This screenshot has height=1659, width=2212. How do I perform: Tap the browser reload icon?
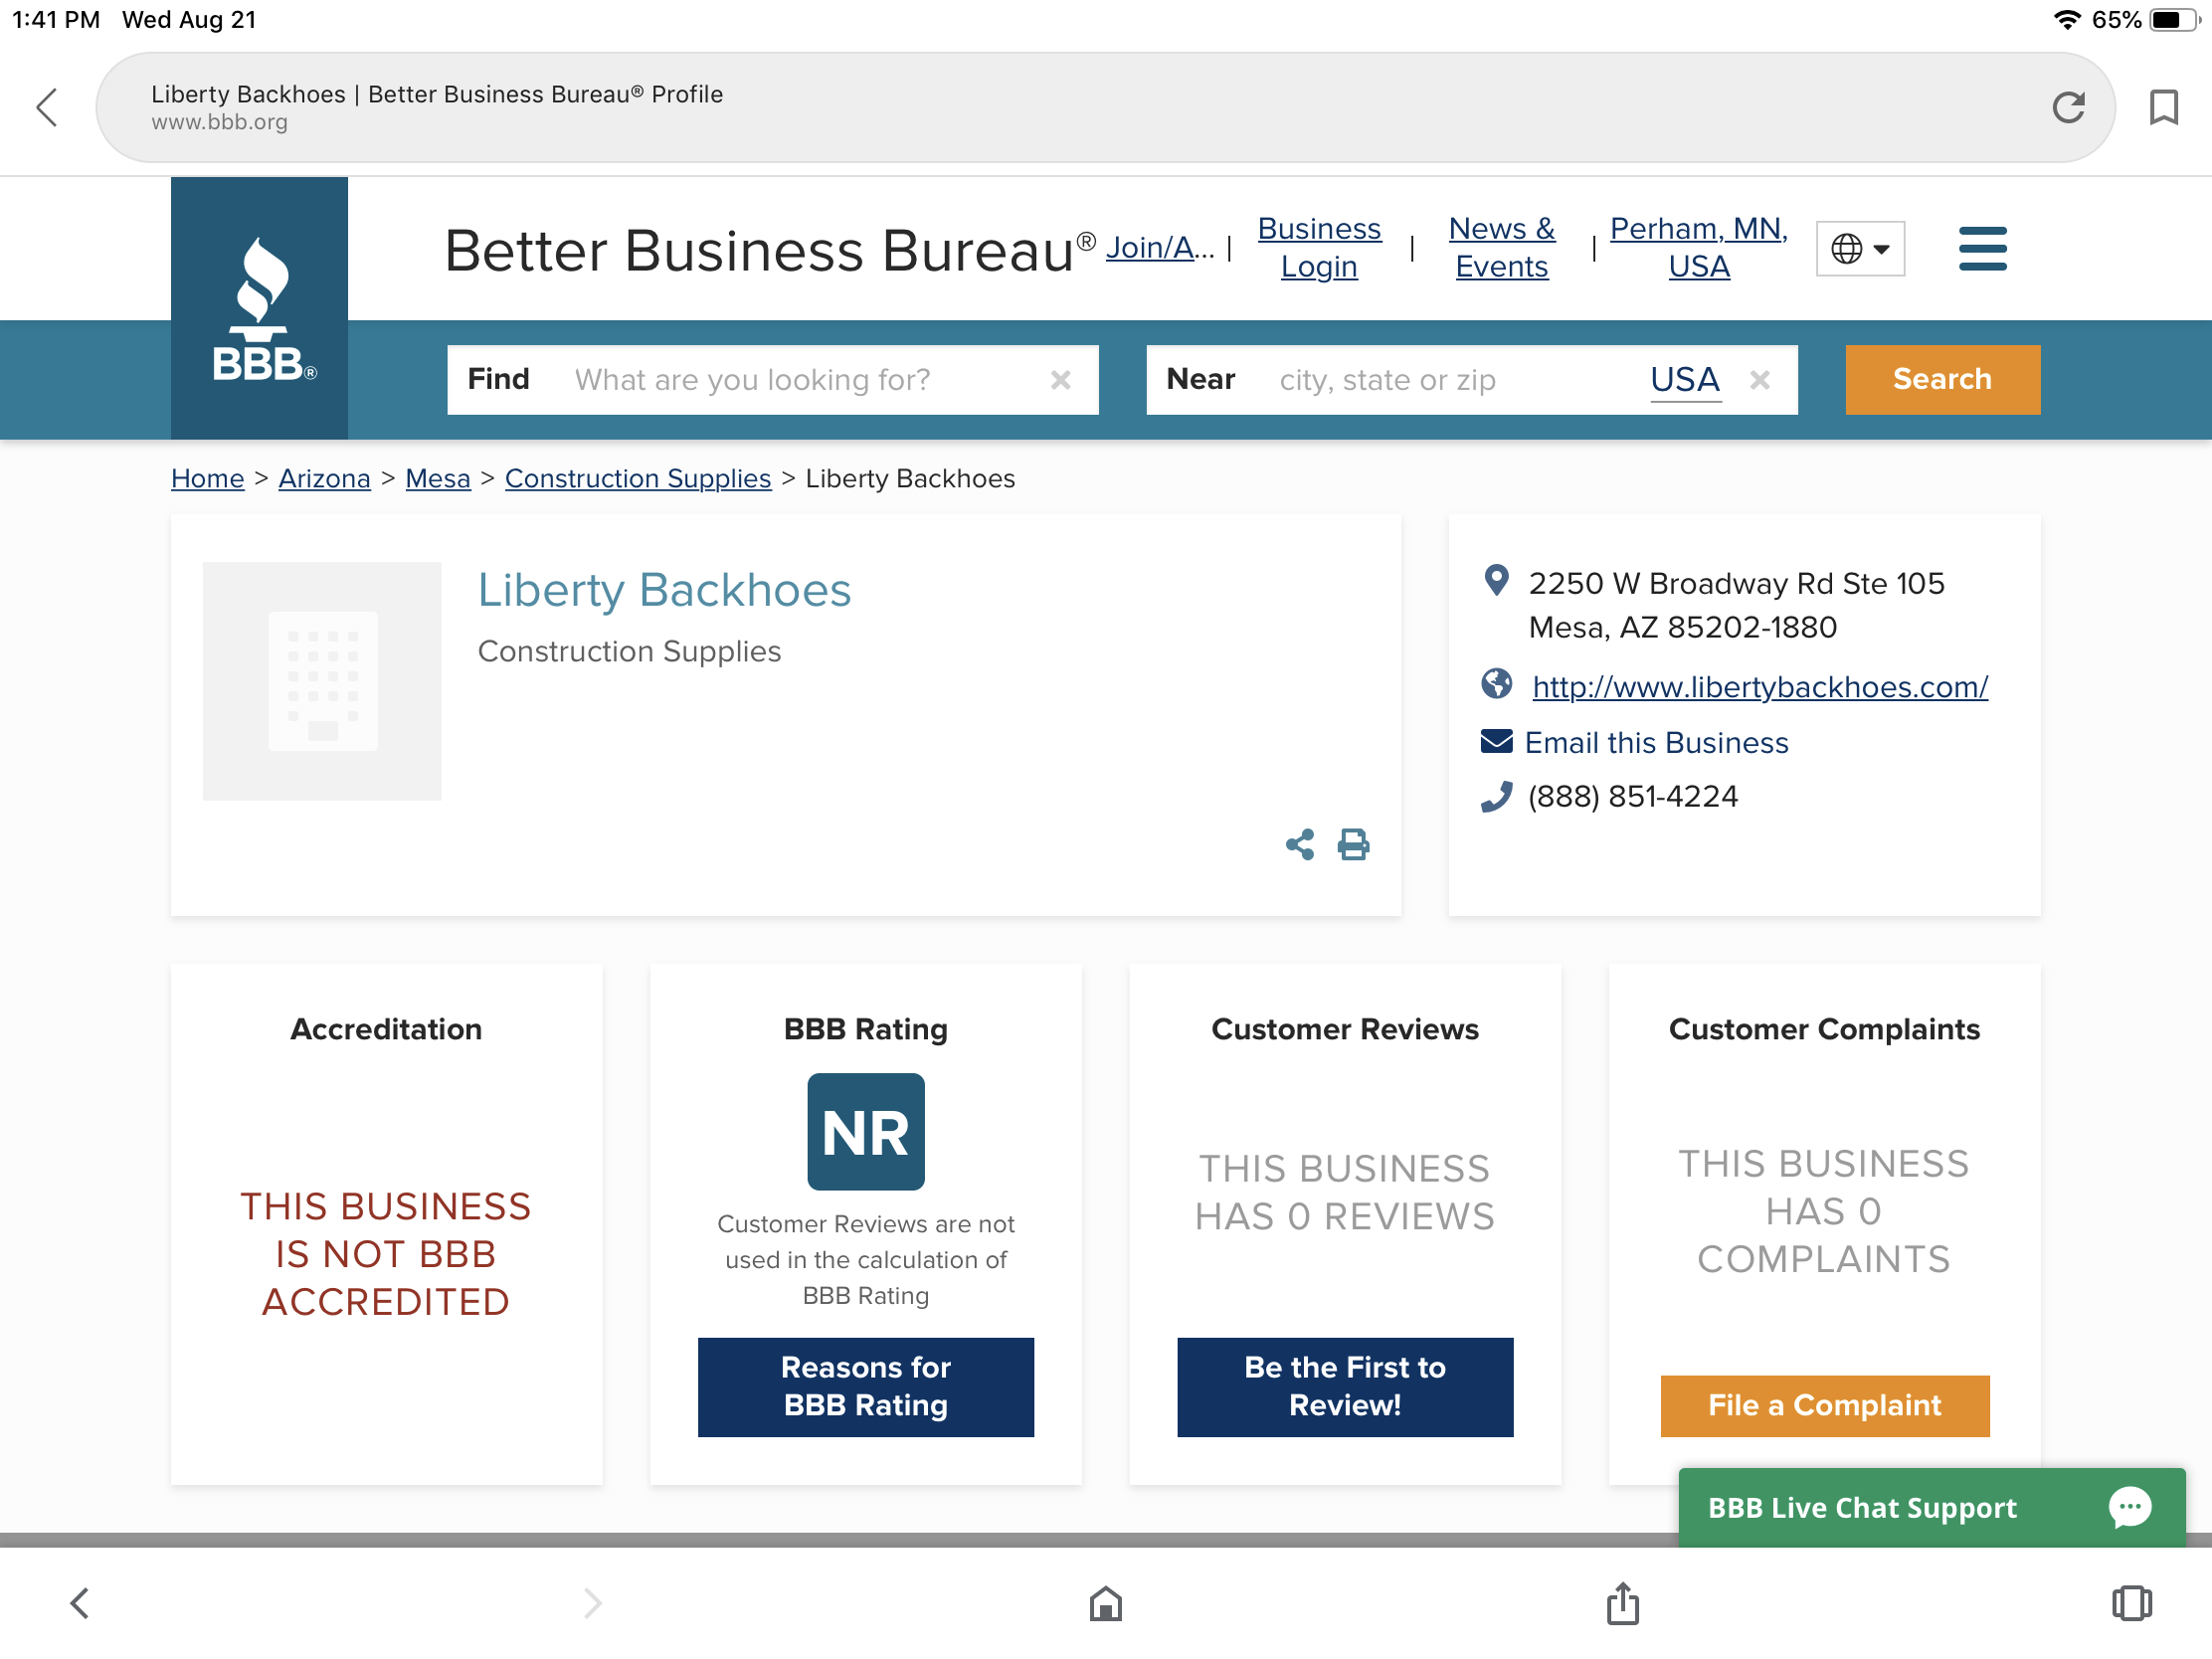point(2068,107)
